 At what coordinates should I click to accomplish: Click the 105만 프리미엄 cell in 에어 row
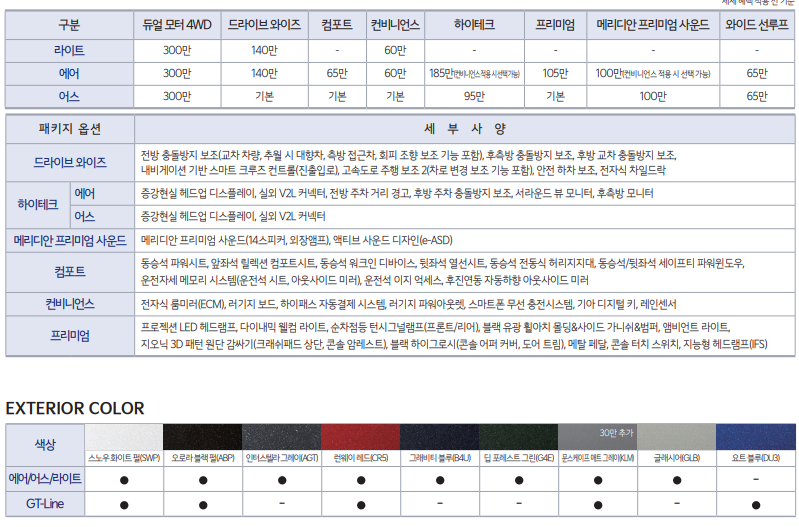coord(555,73)
